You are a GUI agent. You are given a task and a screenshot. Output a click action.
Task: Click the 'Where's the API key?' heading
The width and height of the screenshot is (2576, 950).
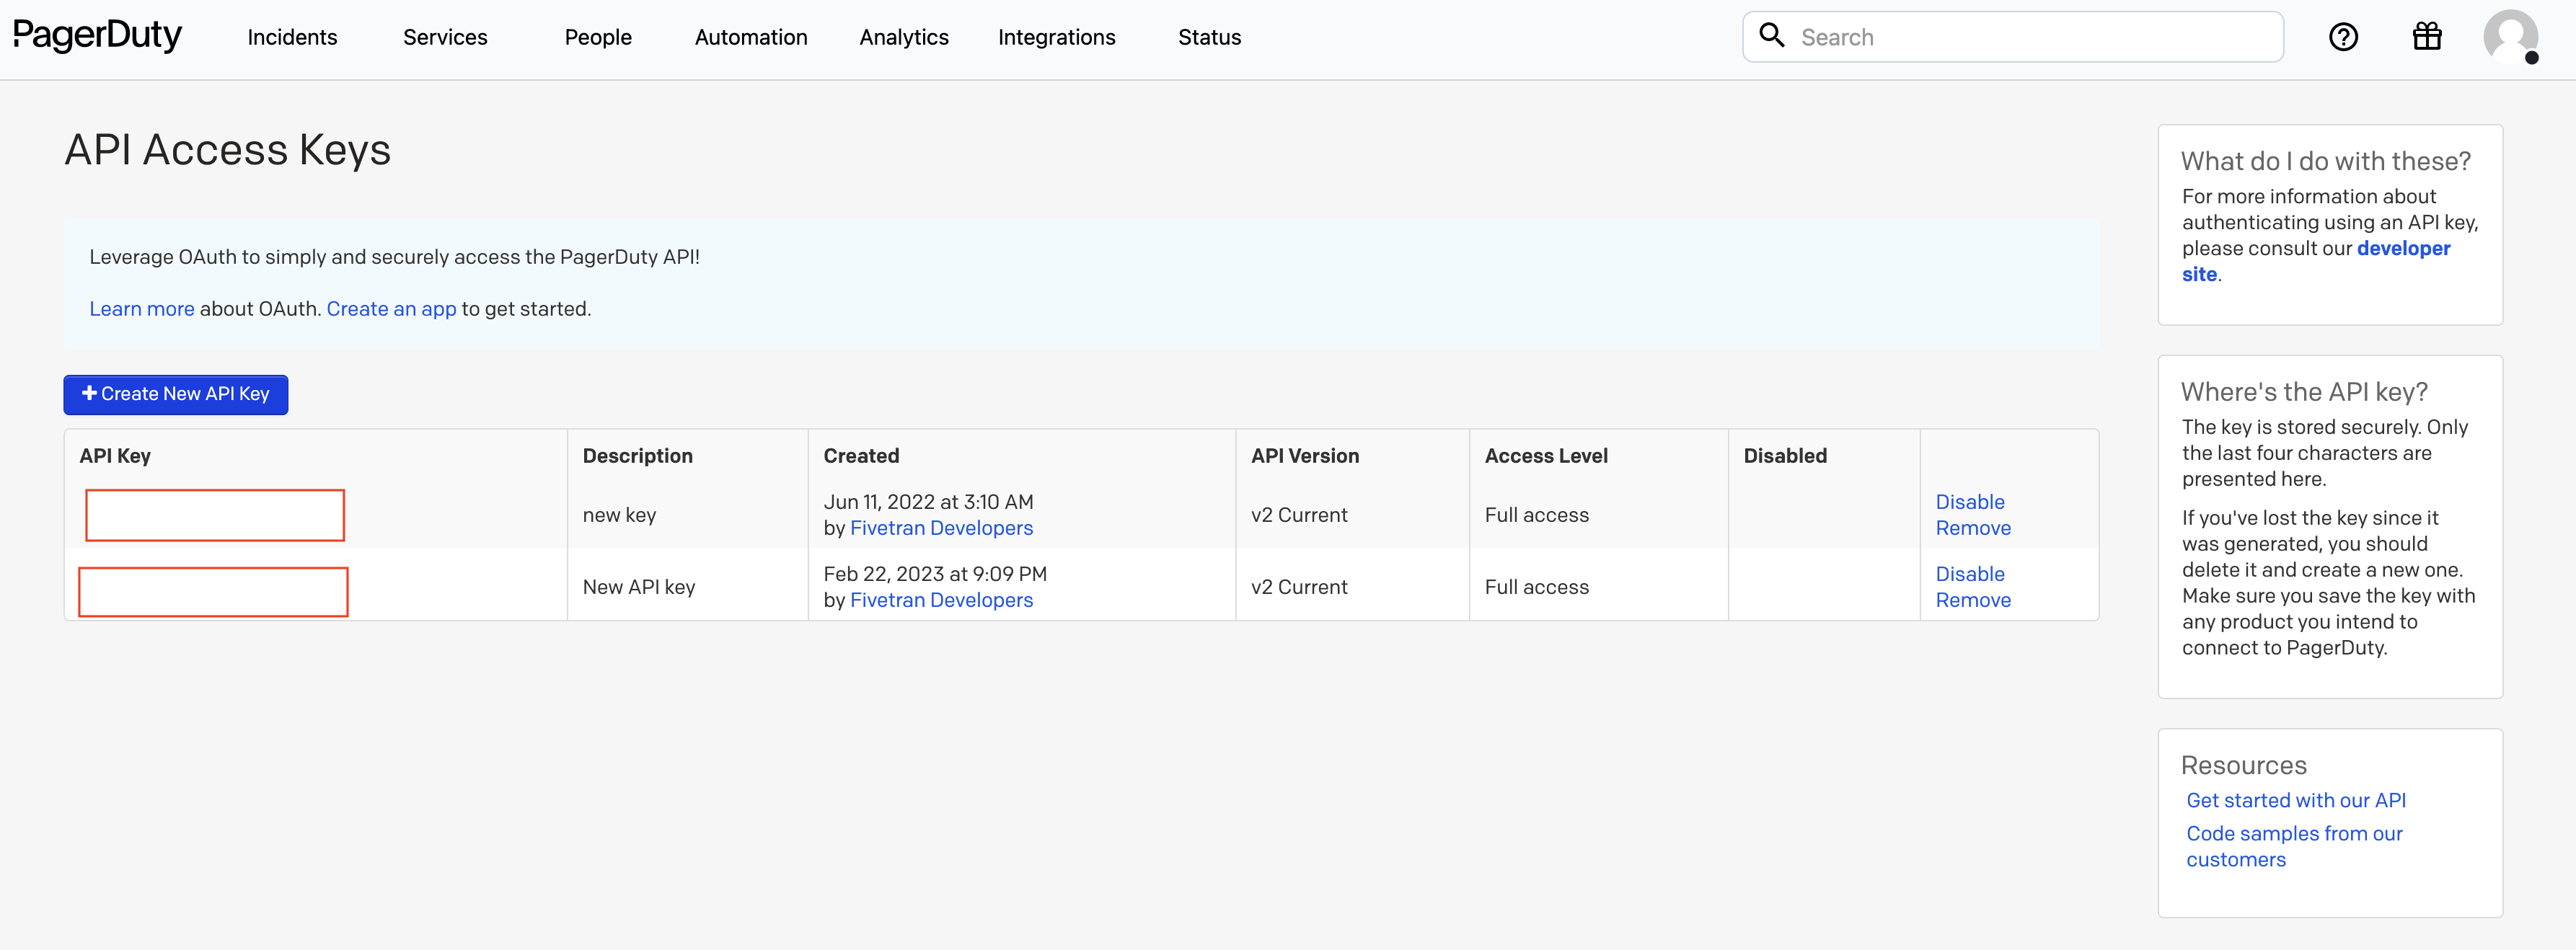(2304, 392)
